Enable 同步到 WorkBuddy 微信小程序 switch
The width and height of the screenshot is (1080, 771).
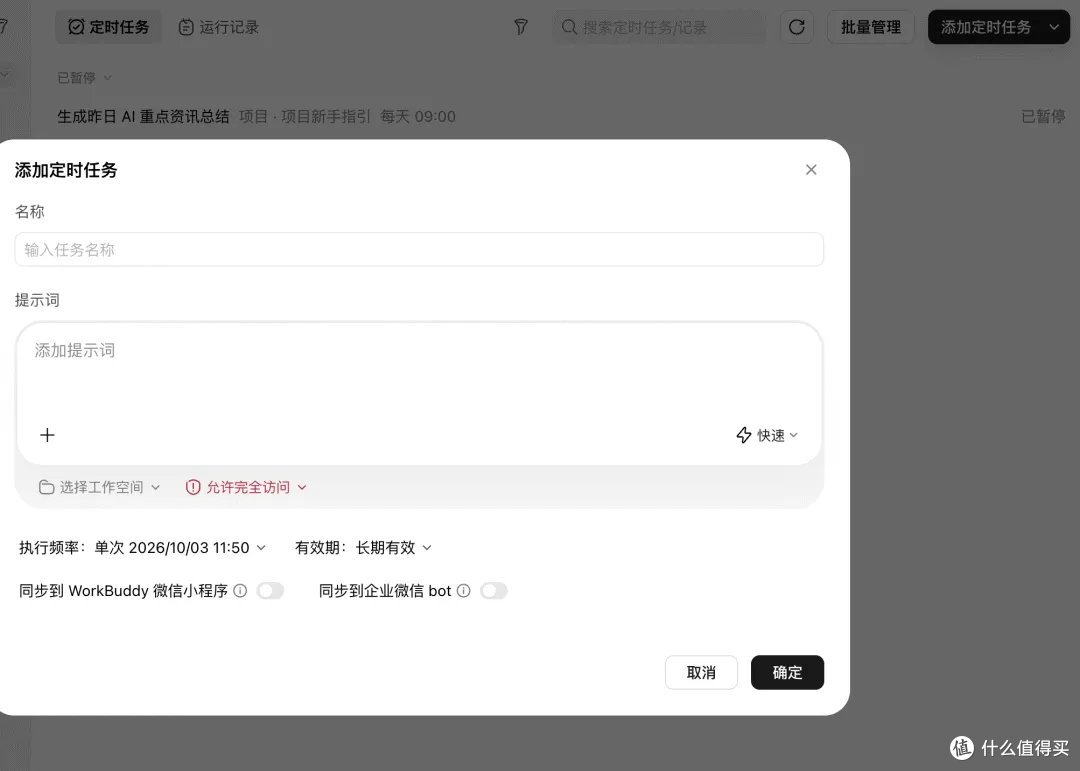click(270, 590)
